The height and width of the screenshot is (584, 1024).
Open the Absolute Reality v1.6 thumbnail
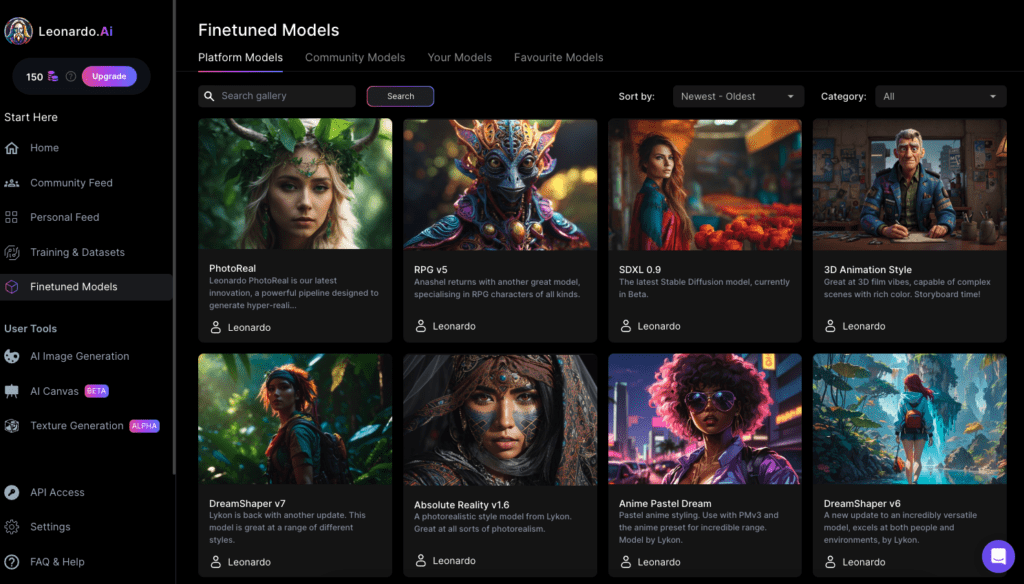[x=500, y=420]
